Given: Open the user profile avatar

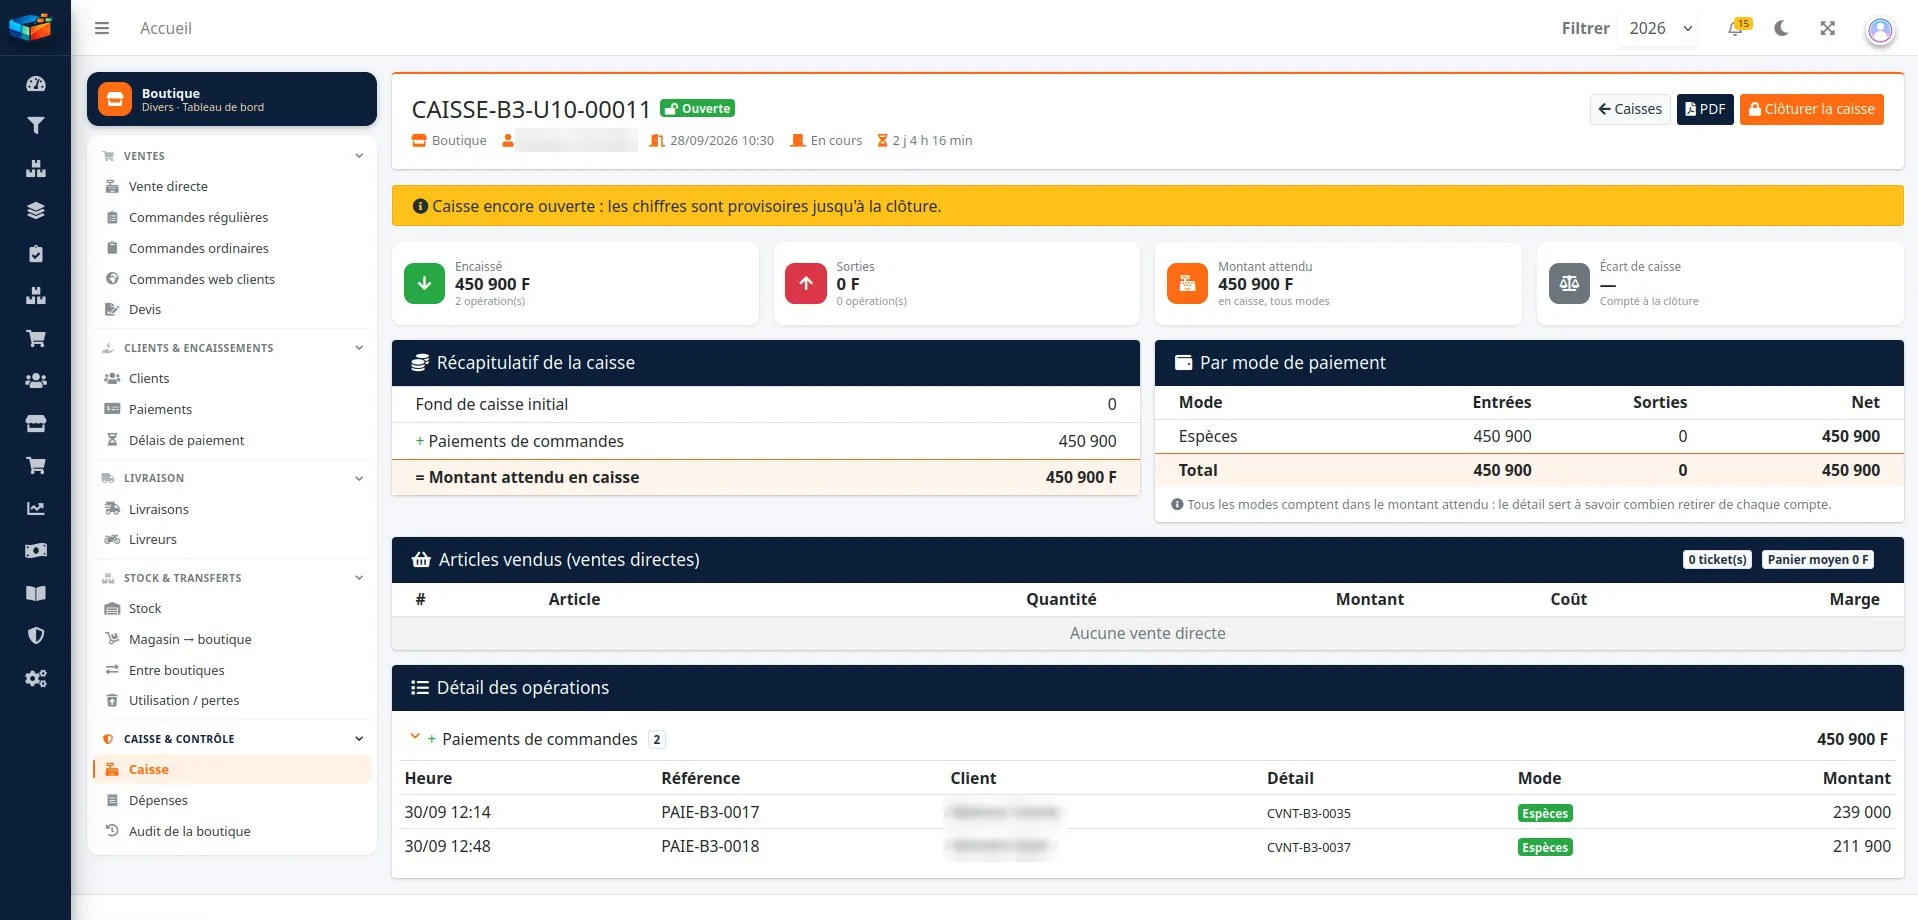Looking at the screenshot, I should pos(1881,30).
